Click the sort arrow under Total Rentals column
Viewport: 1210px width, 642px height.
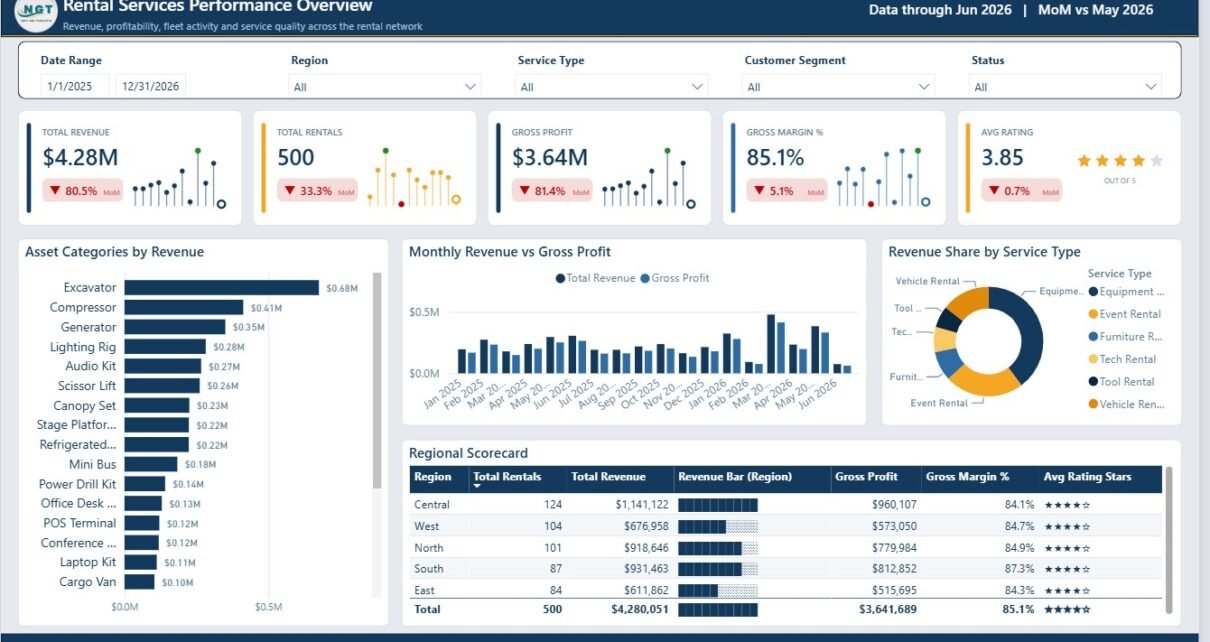478,487
